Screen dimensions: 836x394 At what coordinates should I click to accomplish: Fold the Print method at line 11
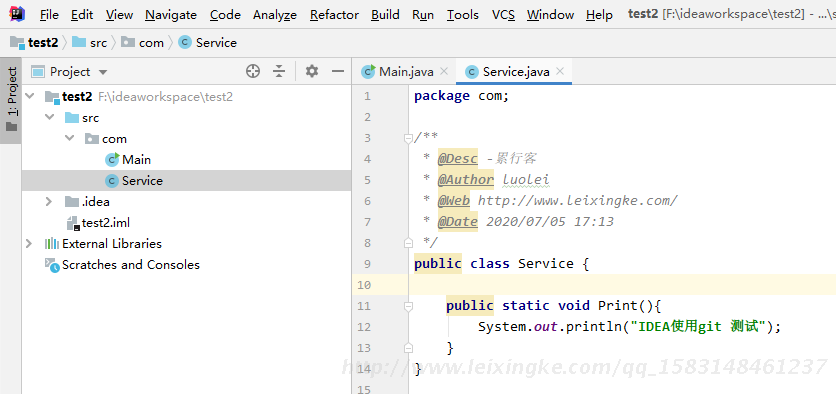[x=408, y=306]
